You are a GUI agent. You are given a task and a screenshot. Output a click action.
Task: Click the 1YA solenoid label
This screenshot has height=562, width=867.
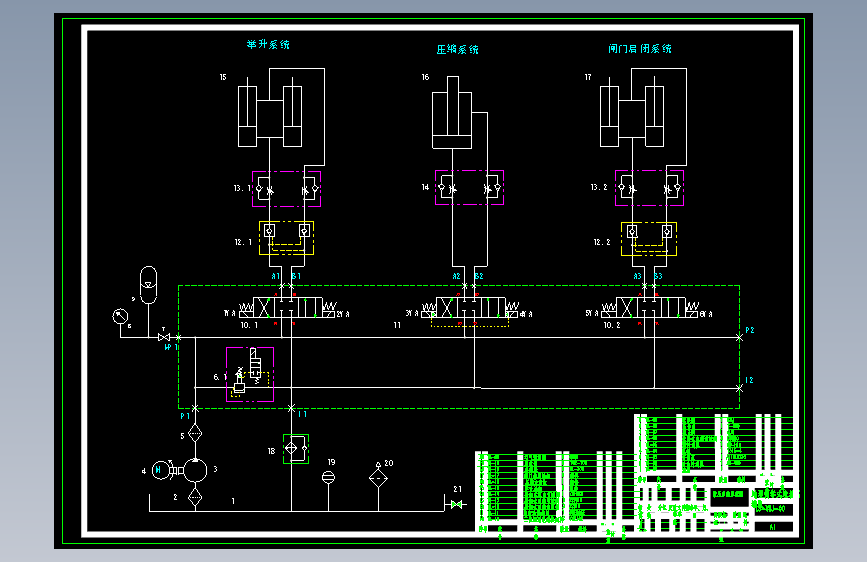229,313
